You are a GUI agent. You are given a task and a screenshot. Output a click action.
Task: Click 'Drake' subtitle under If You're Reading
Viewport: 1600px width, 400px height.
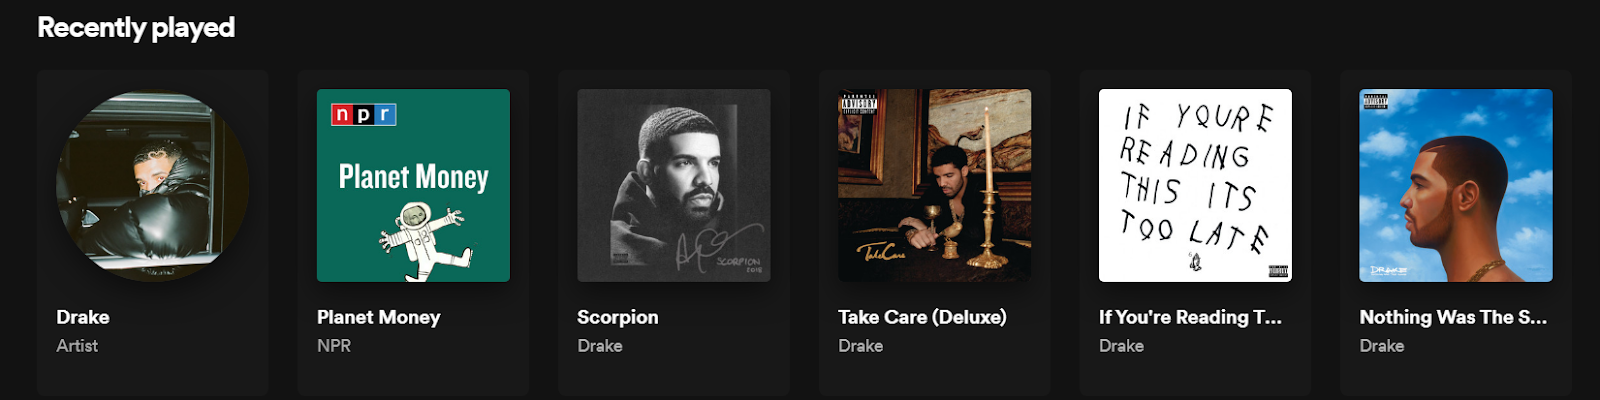click(1121, 346)
